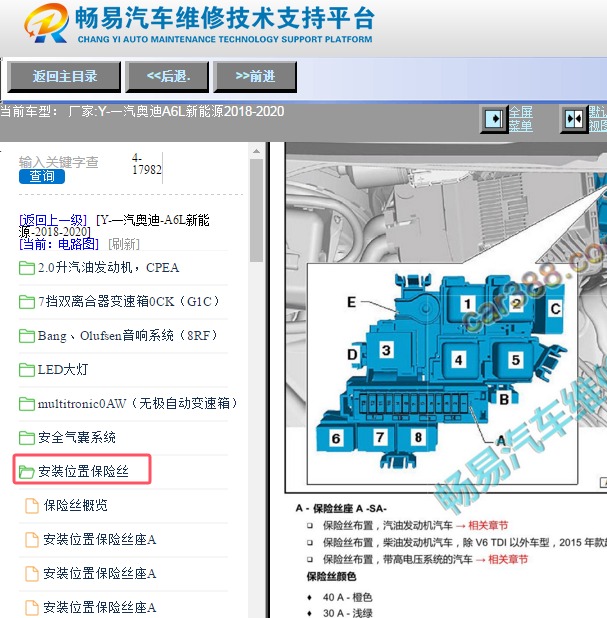Click the 畅易 platform logo icon
Image resolution: width=607 pixels, height=618 pixels.
[x=46, y=23]
